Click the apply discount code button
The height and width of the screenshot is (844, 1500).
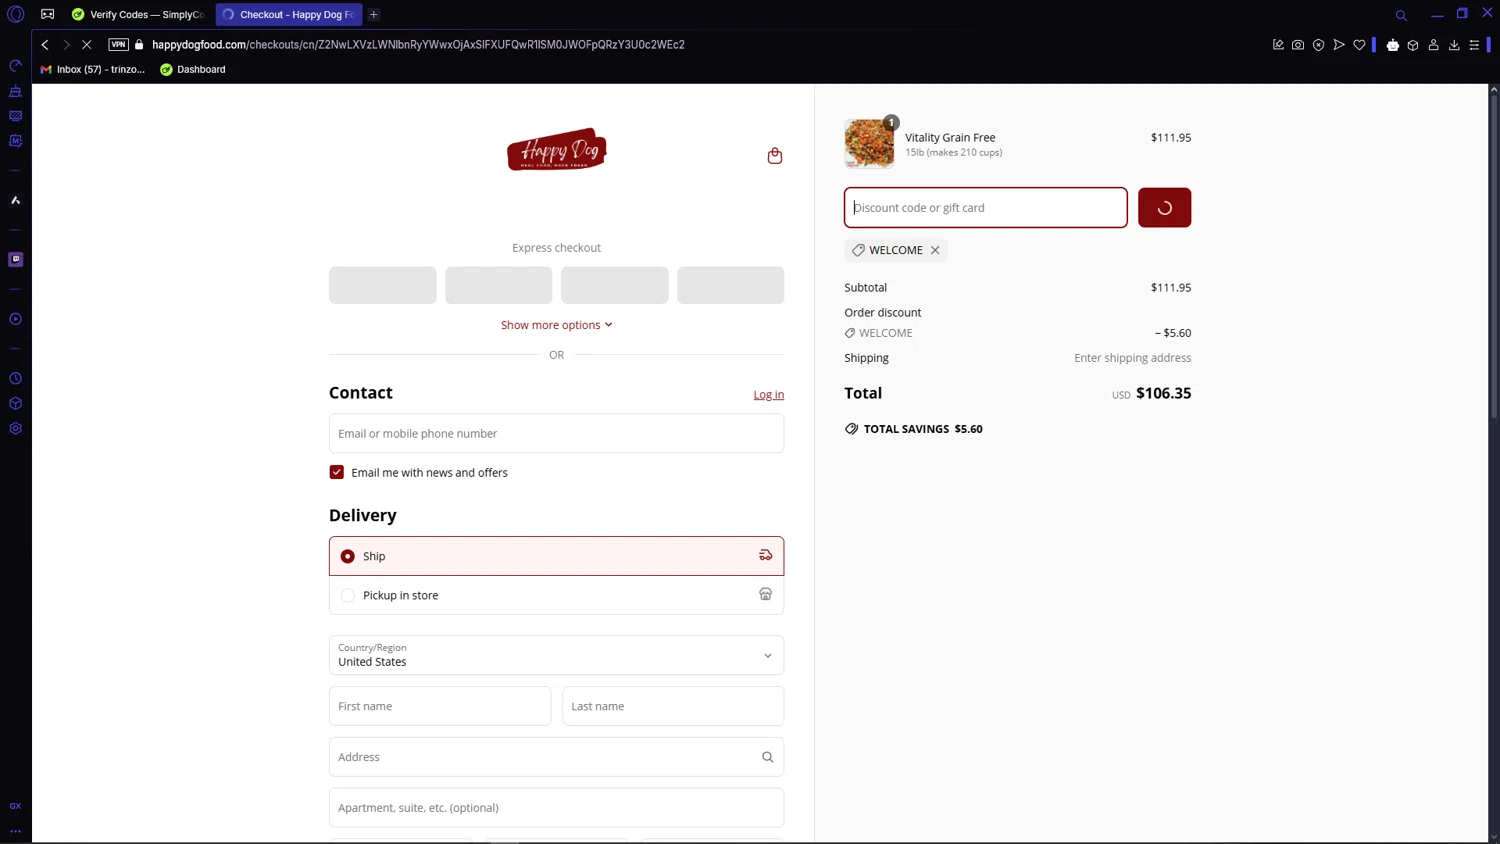1164,208
